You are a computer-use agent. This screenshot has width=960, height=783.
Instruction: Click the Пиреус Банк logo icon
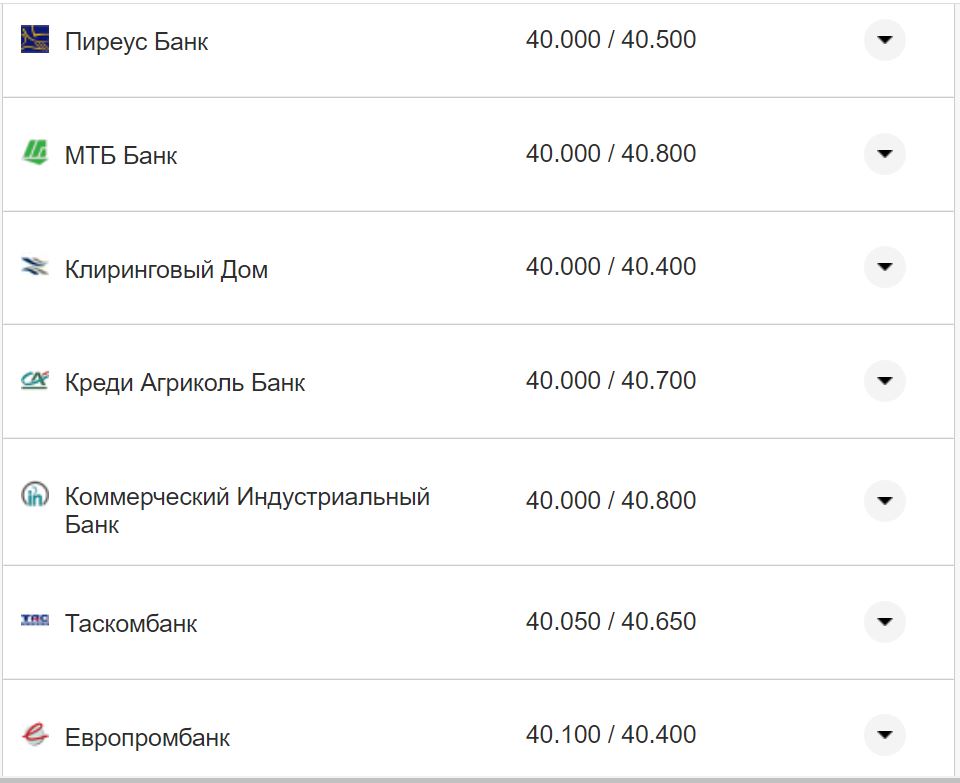(33, 40)
